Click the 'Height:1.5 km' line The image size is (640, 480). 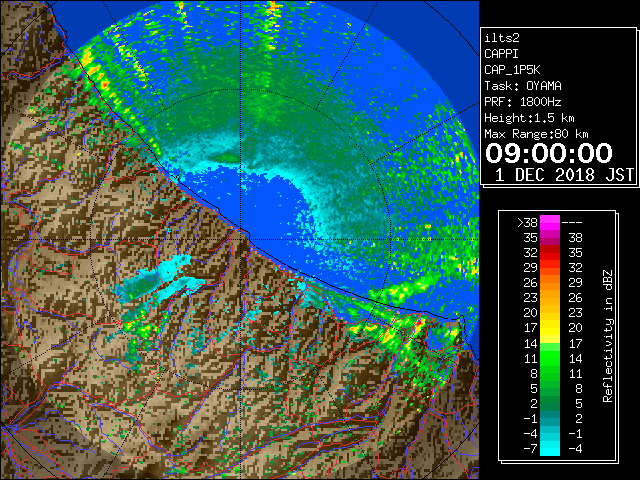(x=529, y=118)
